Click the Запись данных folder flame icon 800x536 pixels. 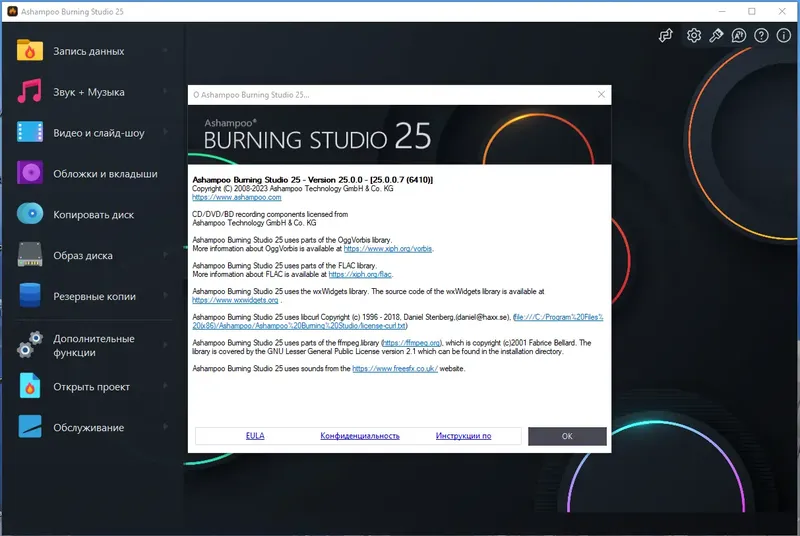click(30, 50)
